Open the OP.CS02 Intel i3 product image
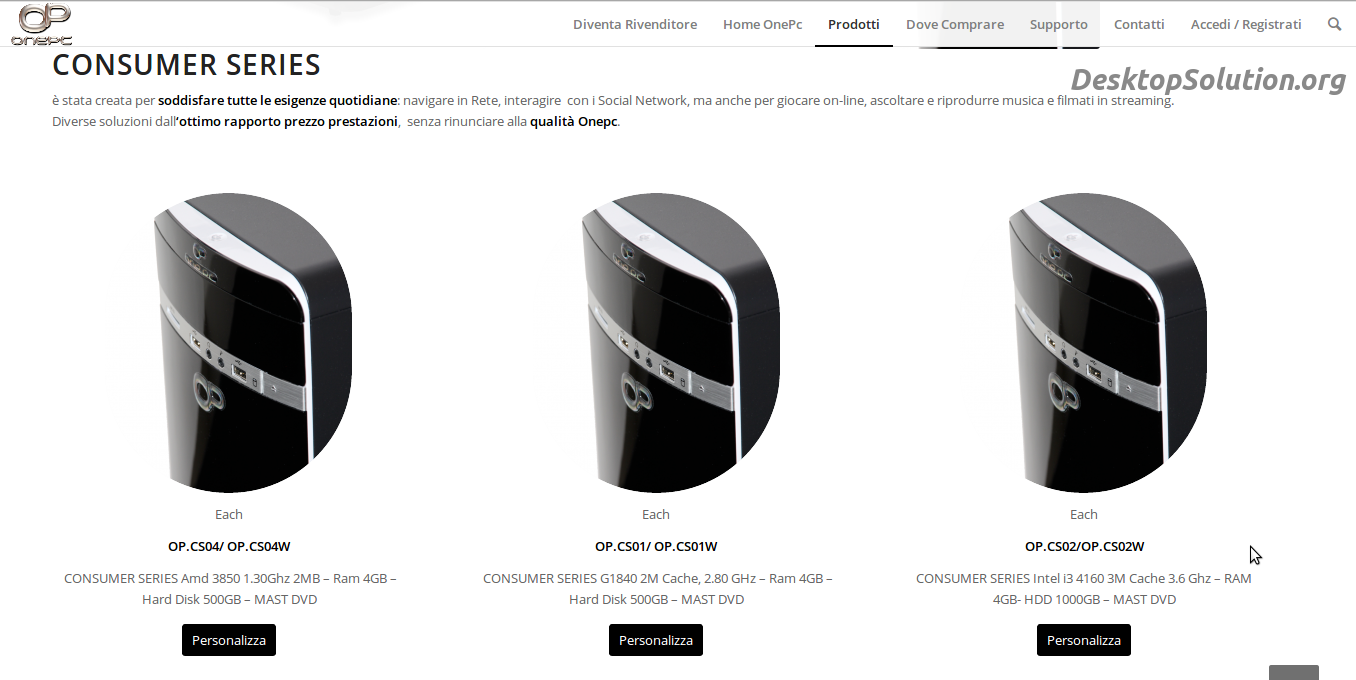1356x680 pixels. point(1107,343)
